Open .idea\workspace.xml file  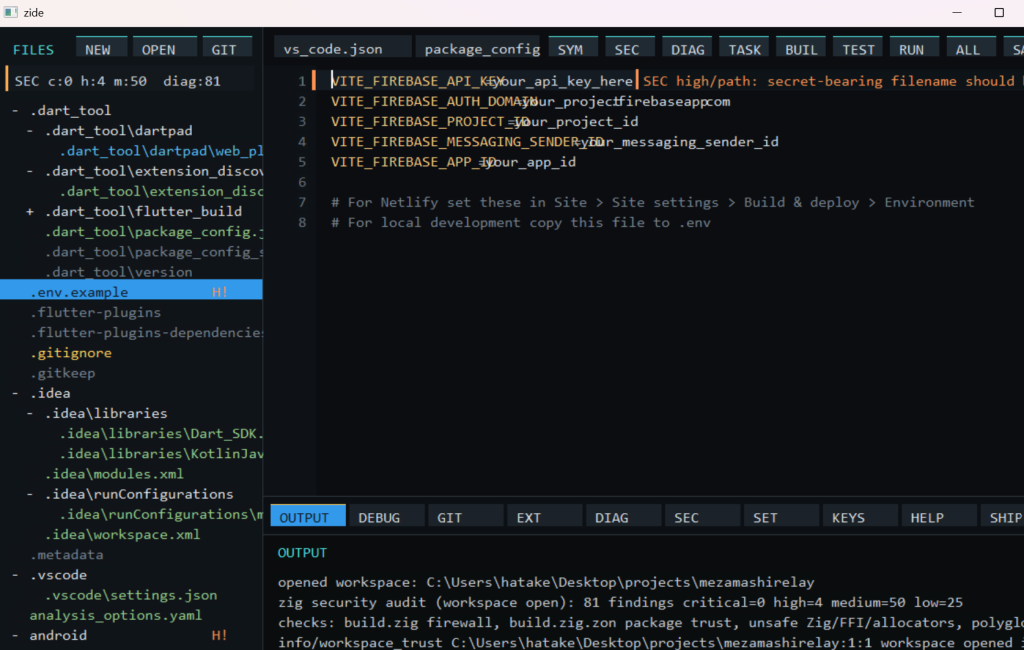pos(123,534)
